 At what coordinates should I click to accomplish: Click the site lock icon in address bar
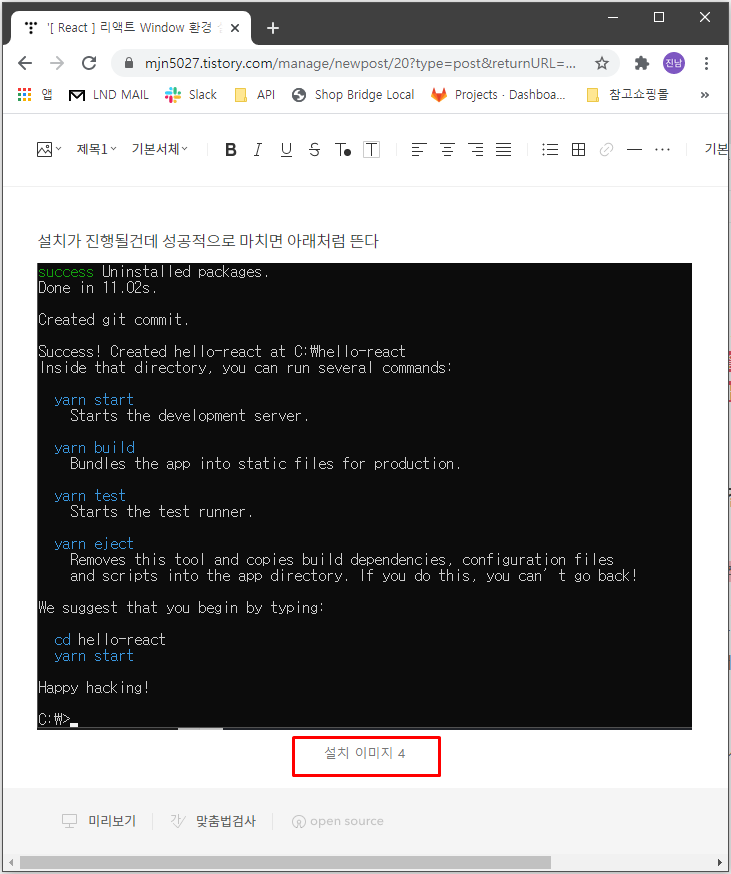(x=129, y=62)
